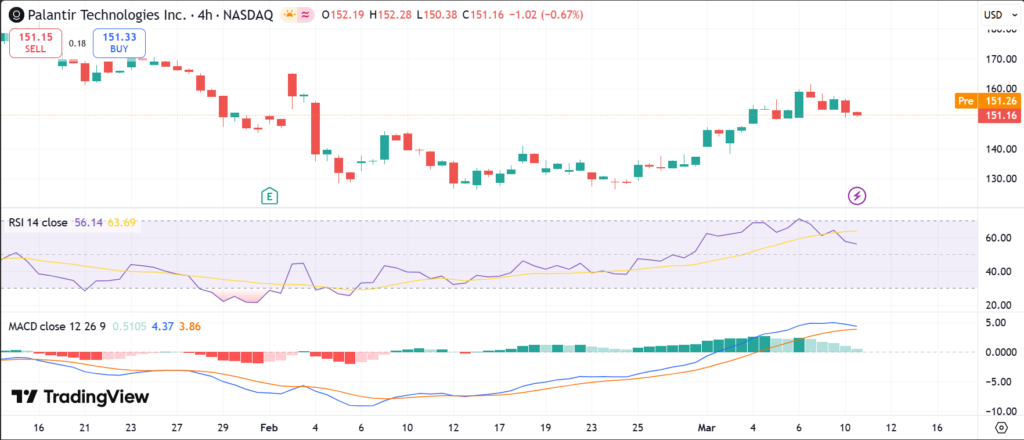Click the Feb label on time axis

(268, 426)
